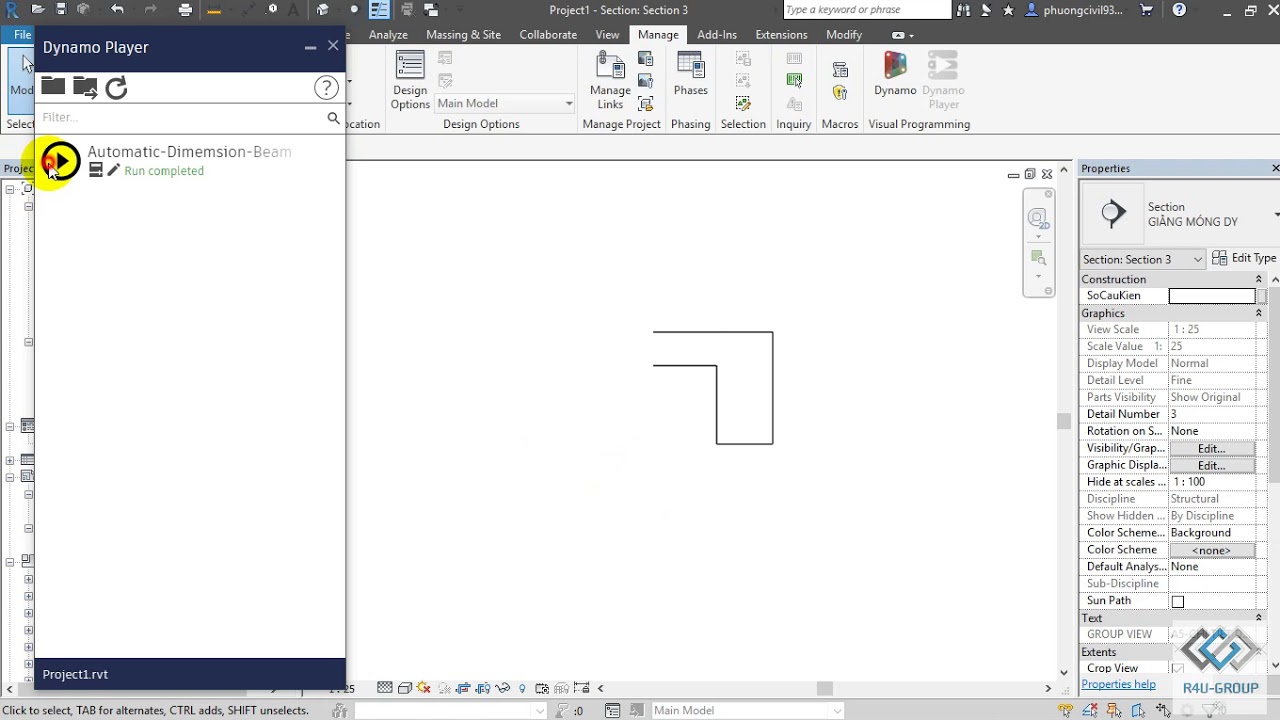
Task: Switch to the Analyze ribbon tab
Action: click(x=388, y=34)
